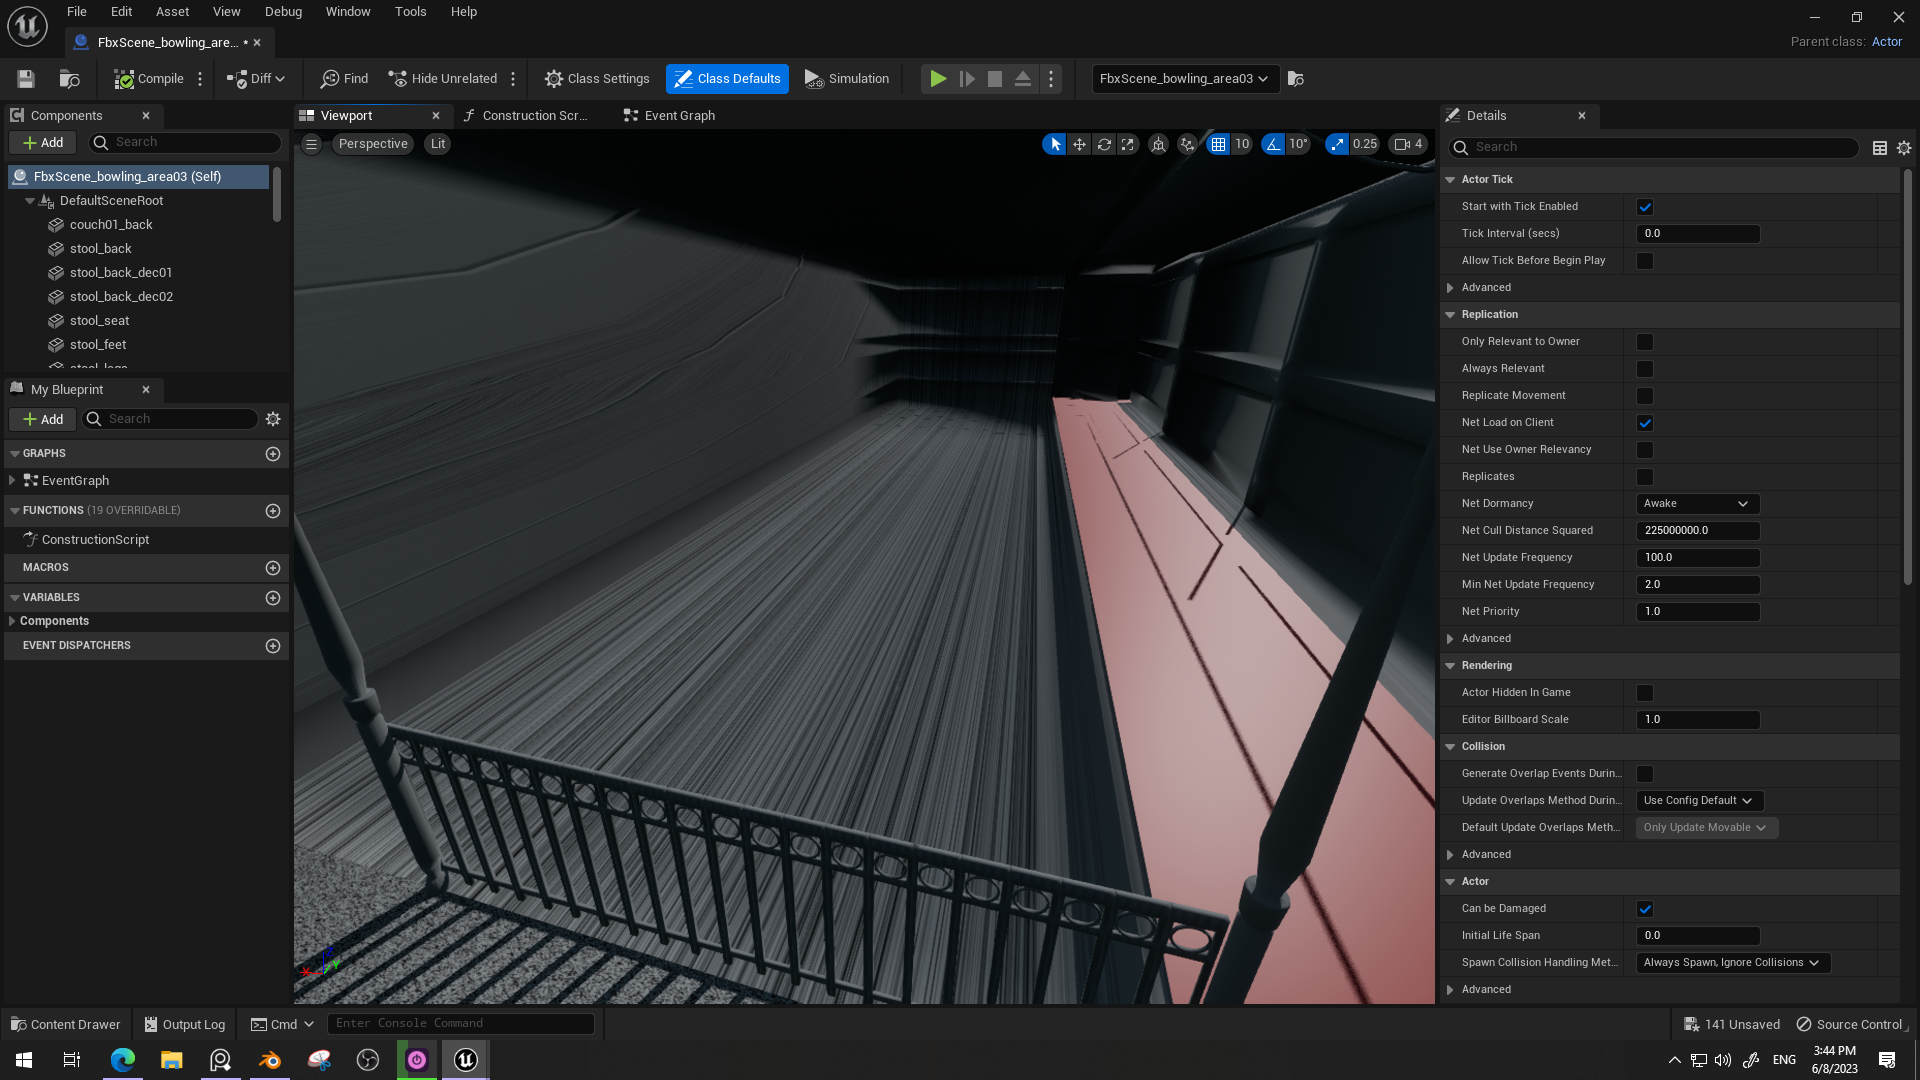The image size is (1920, 1080).
Task: Activate the Rotate tool in viewport
Action: (1104, 144)
